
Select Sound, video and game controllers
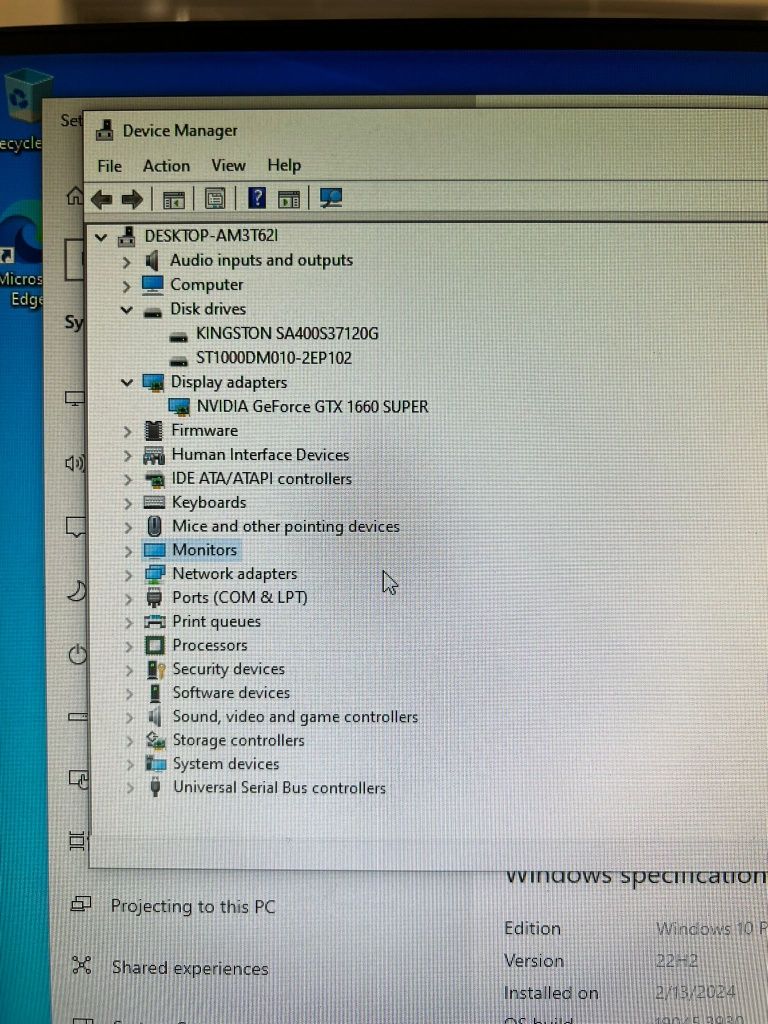coord(295,716)
